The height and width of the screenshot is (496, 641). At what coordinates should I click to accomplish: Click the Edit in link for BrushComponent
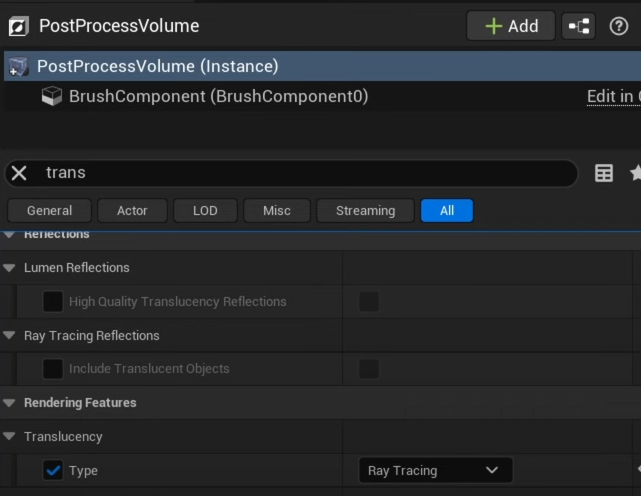point(611,96)
